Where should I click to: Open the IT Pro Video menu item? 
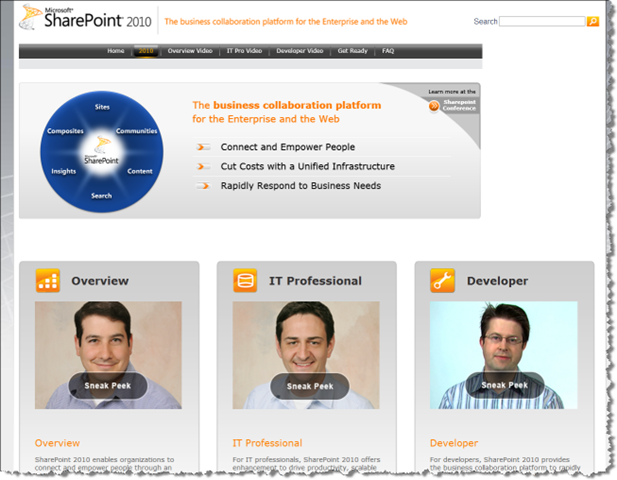pos(244,51)
